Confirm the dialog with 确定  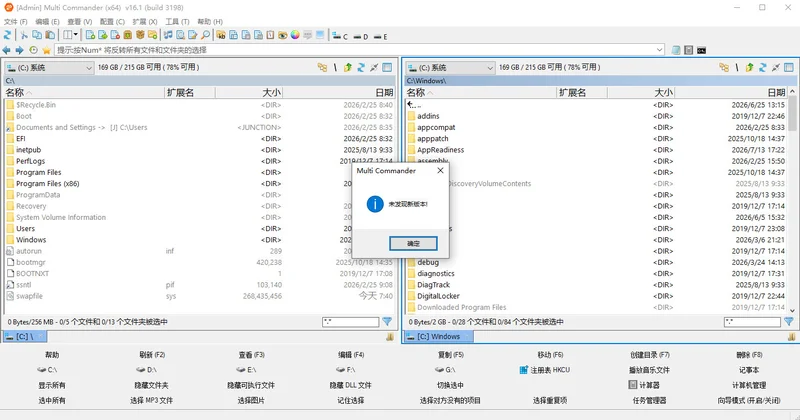click(x=413, y=243)
